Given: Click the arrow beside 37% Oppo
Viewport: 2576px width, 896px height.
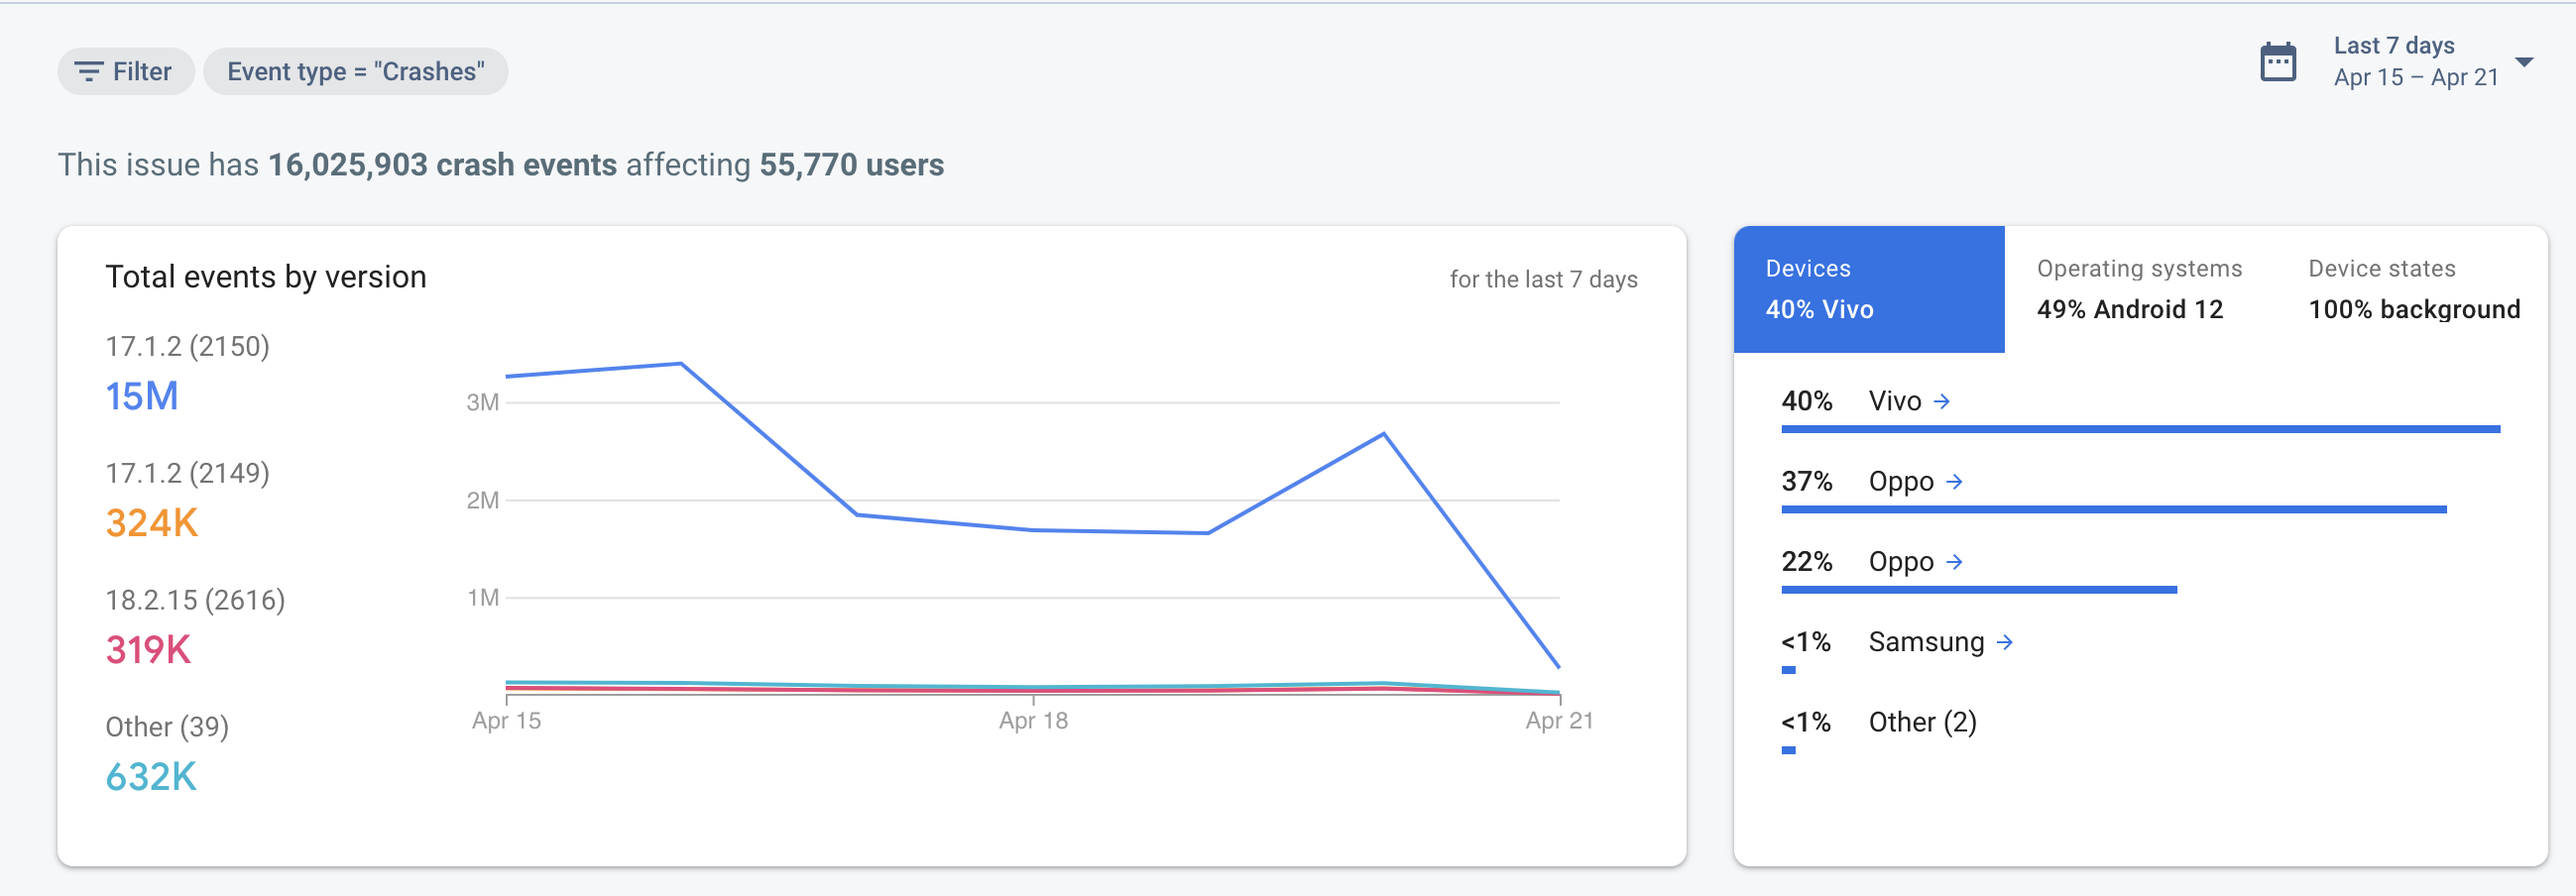Looking at the screenshot, I should 1954,482.
